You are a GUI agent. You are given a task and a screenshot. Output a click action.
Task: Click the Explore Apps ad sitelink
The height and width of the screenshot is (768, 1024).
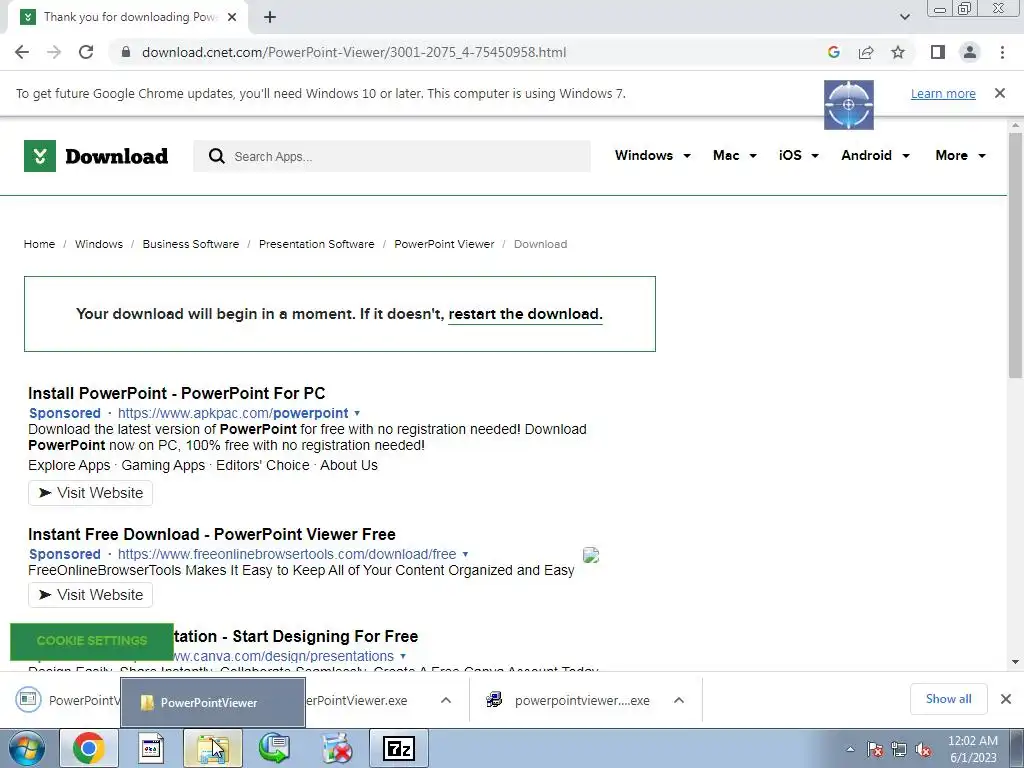[x=69, y=465]
